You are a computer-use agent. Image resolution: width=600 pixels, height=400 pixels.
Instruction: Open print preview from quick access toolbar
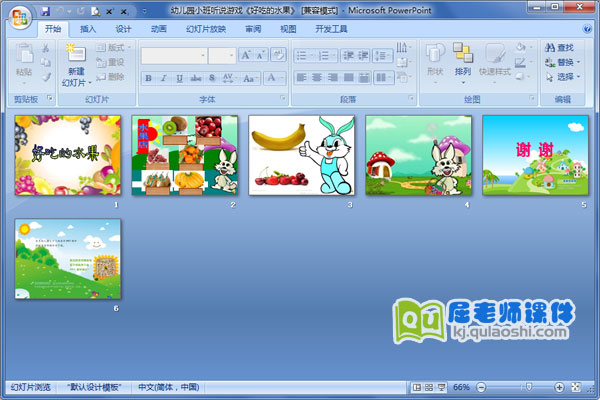(95, 11)
